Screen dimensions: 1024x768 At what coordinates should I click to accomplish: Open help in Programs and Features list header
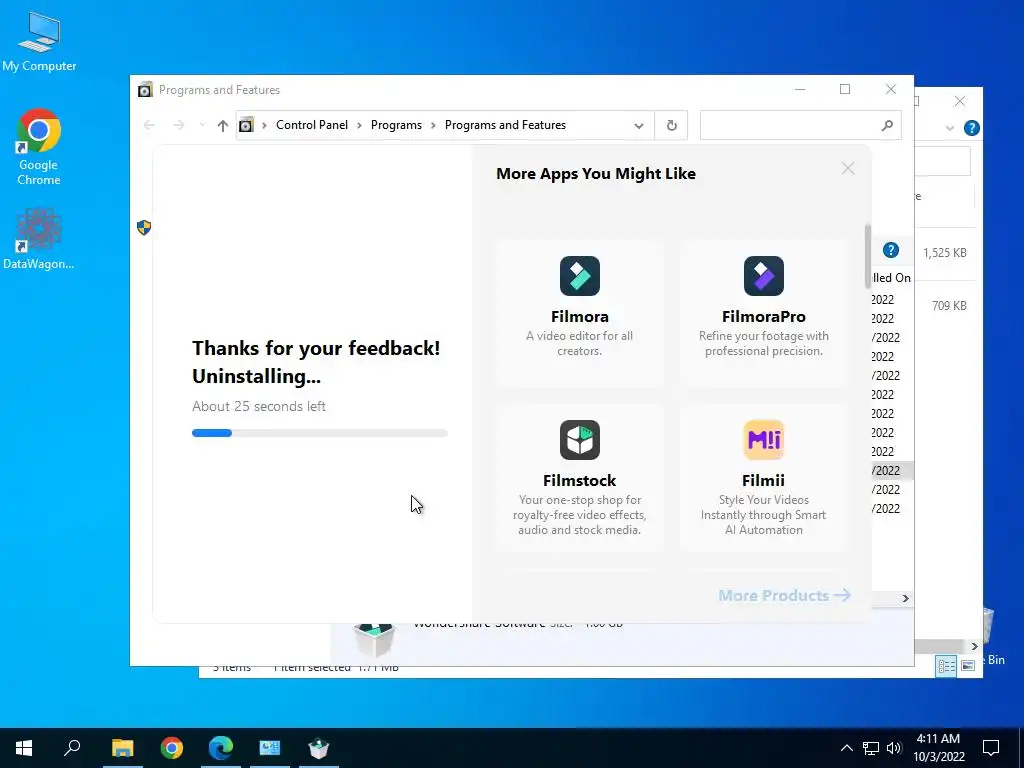pos(891,250)
